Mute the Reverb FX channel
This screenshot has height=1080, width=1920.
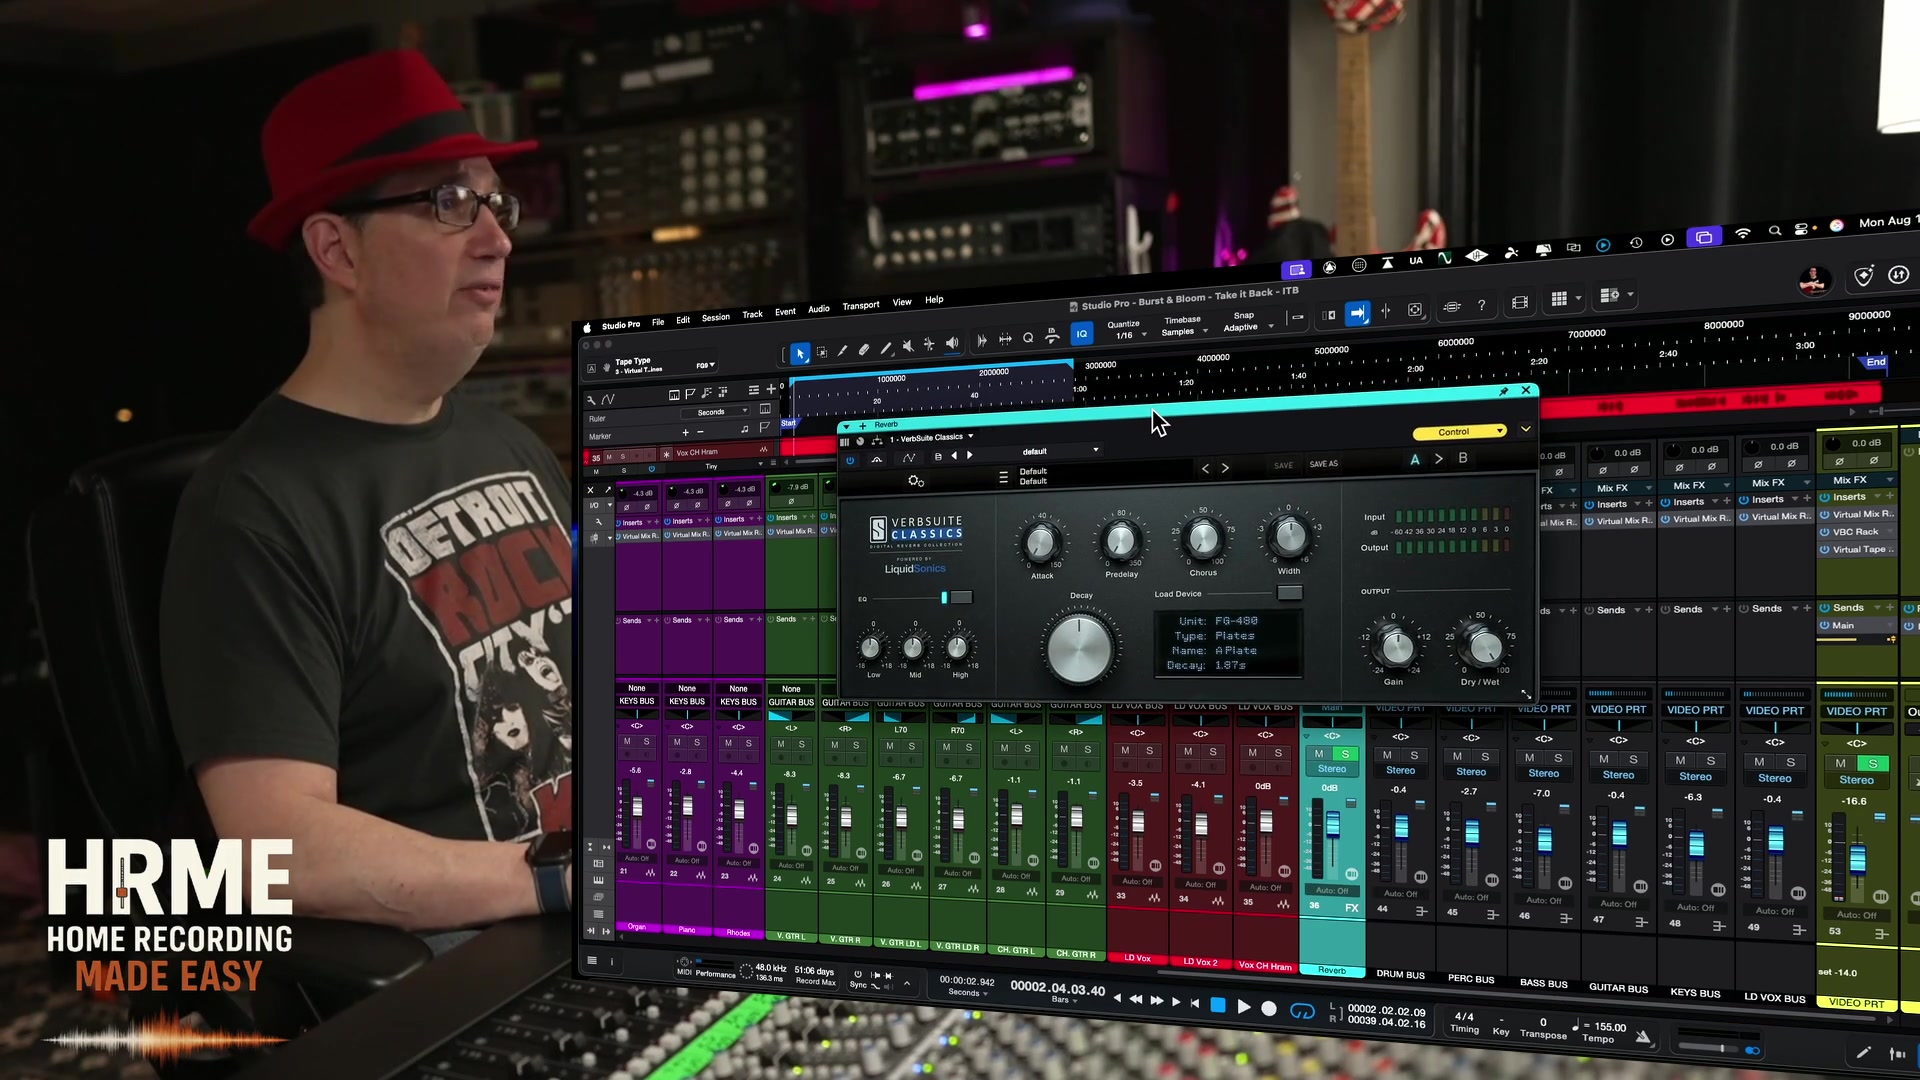1319,754
